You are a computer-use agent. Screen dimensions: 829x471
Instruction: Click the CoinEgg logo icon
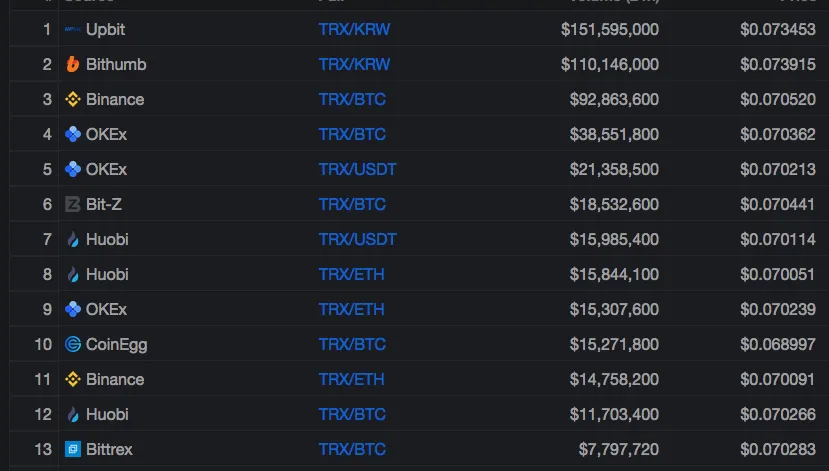tap(72, 344)
